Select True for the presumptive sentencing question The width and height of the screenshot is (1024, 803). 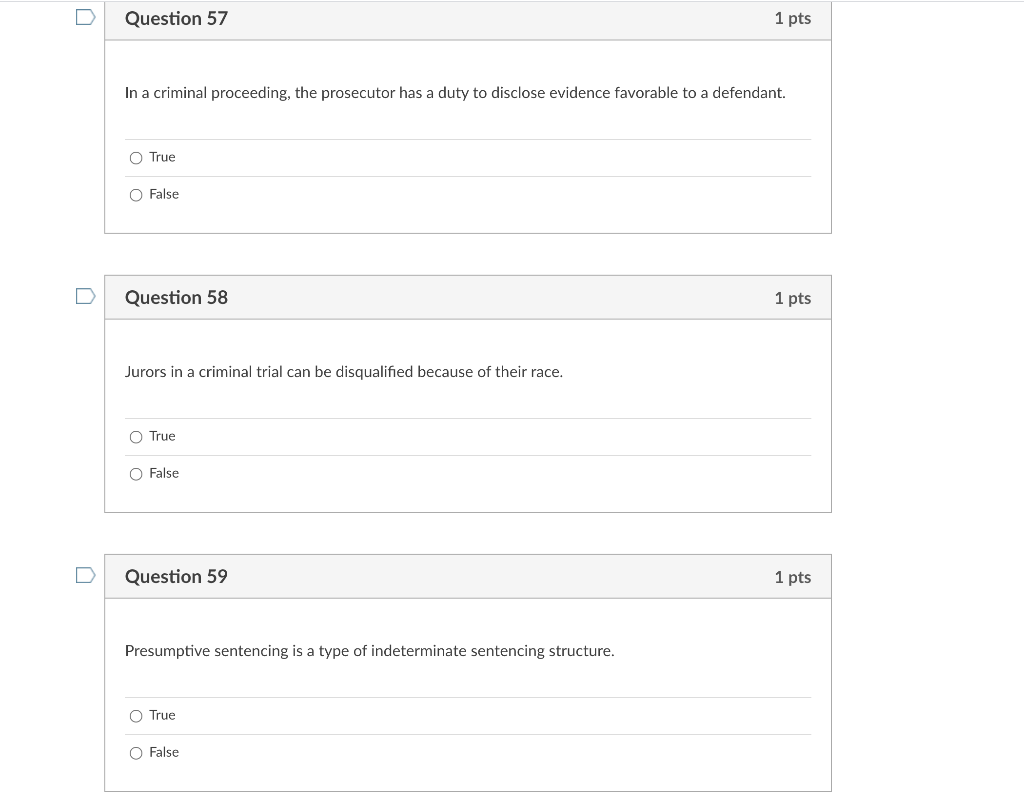coord(136,715)
